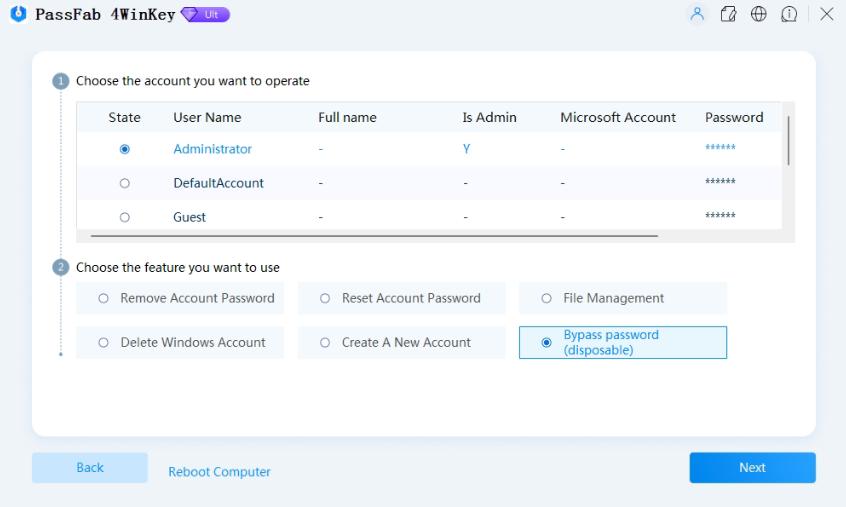
Task: Select Bypass password (disposable) option
Action: pyautogui.click(x=622, y=342)
